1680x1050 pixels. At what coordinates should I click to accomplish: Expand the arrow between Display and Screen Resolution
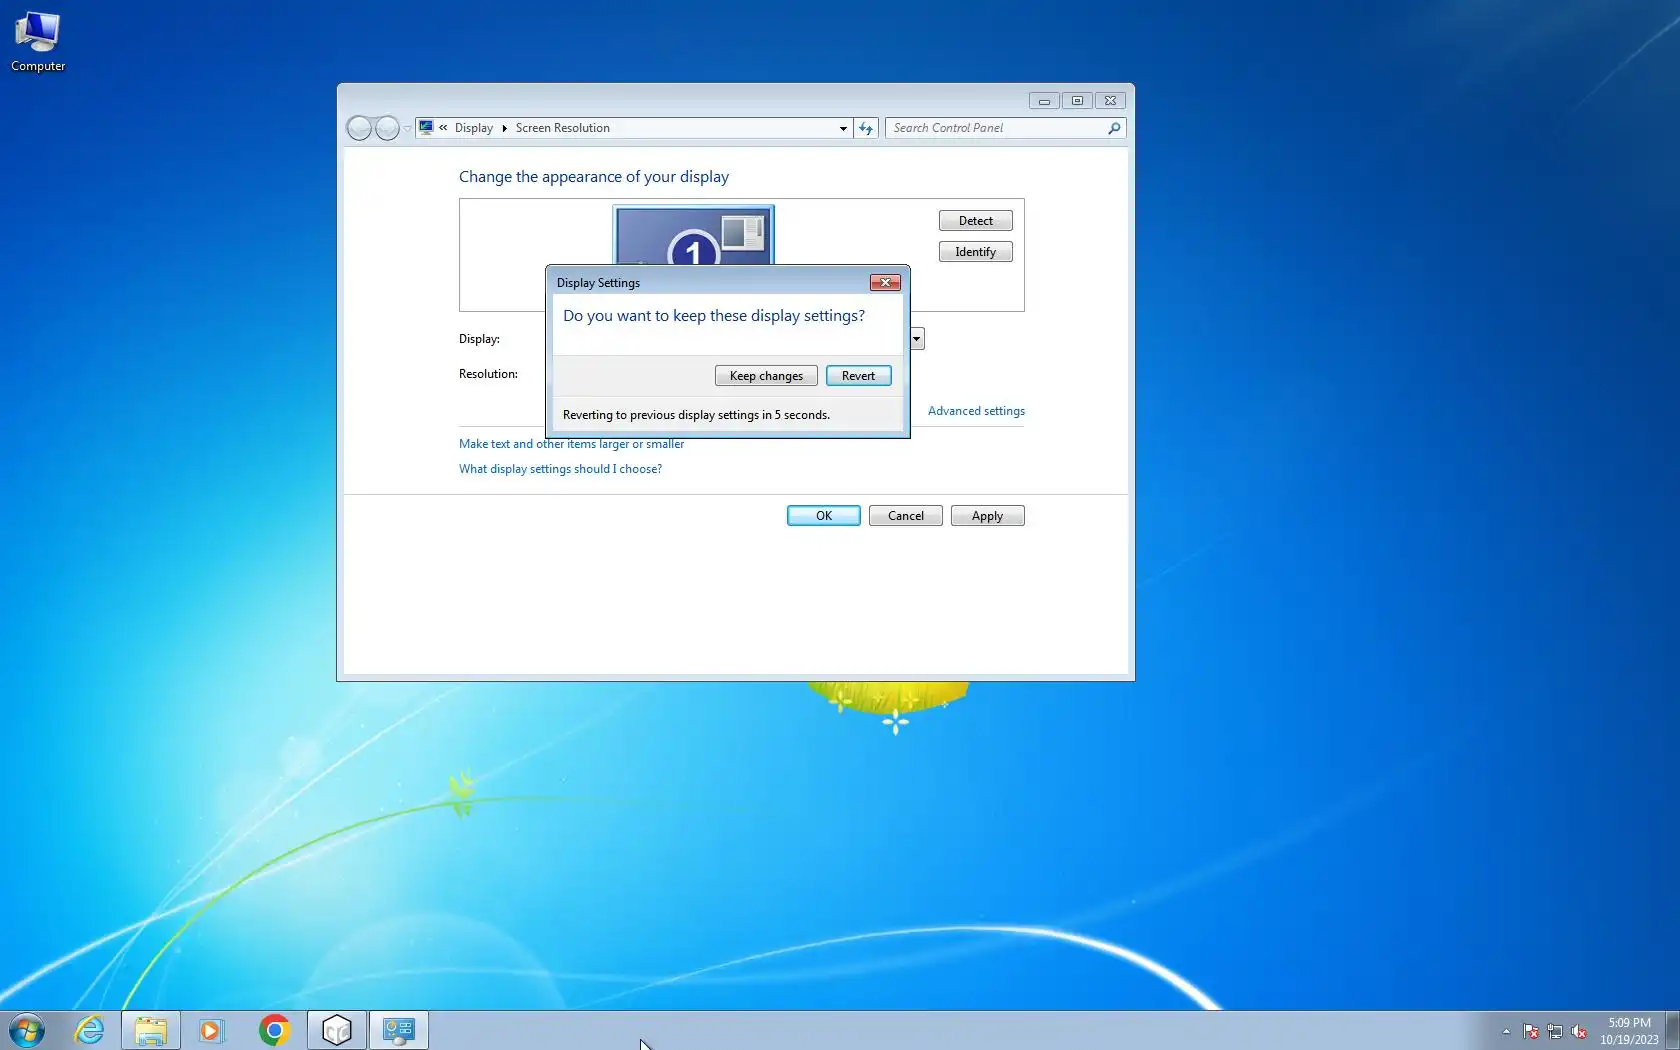pos(505,128)
